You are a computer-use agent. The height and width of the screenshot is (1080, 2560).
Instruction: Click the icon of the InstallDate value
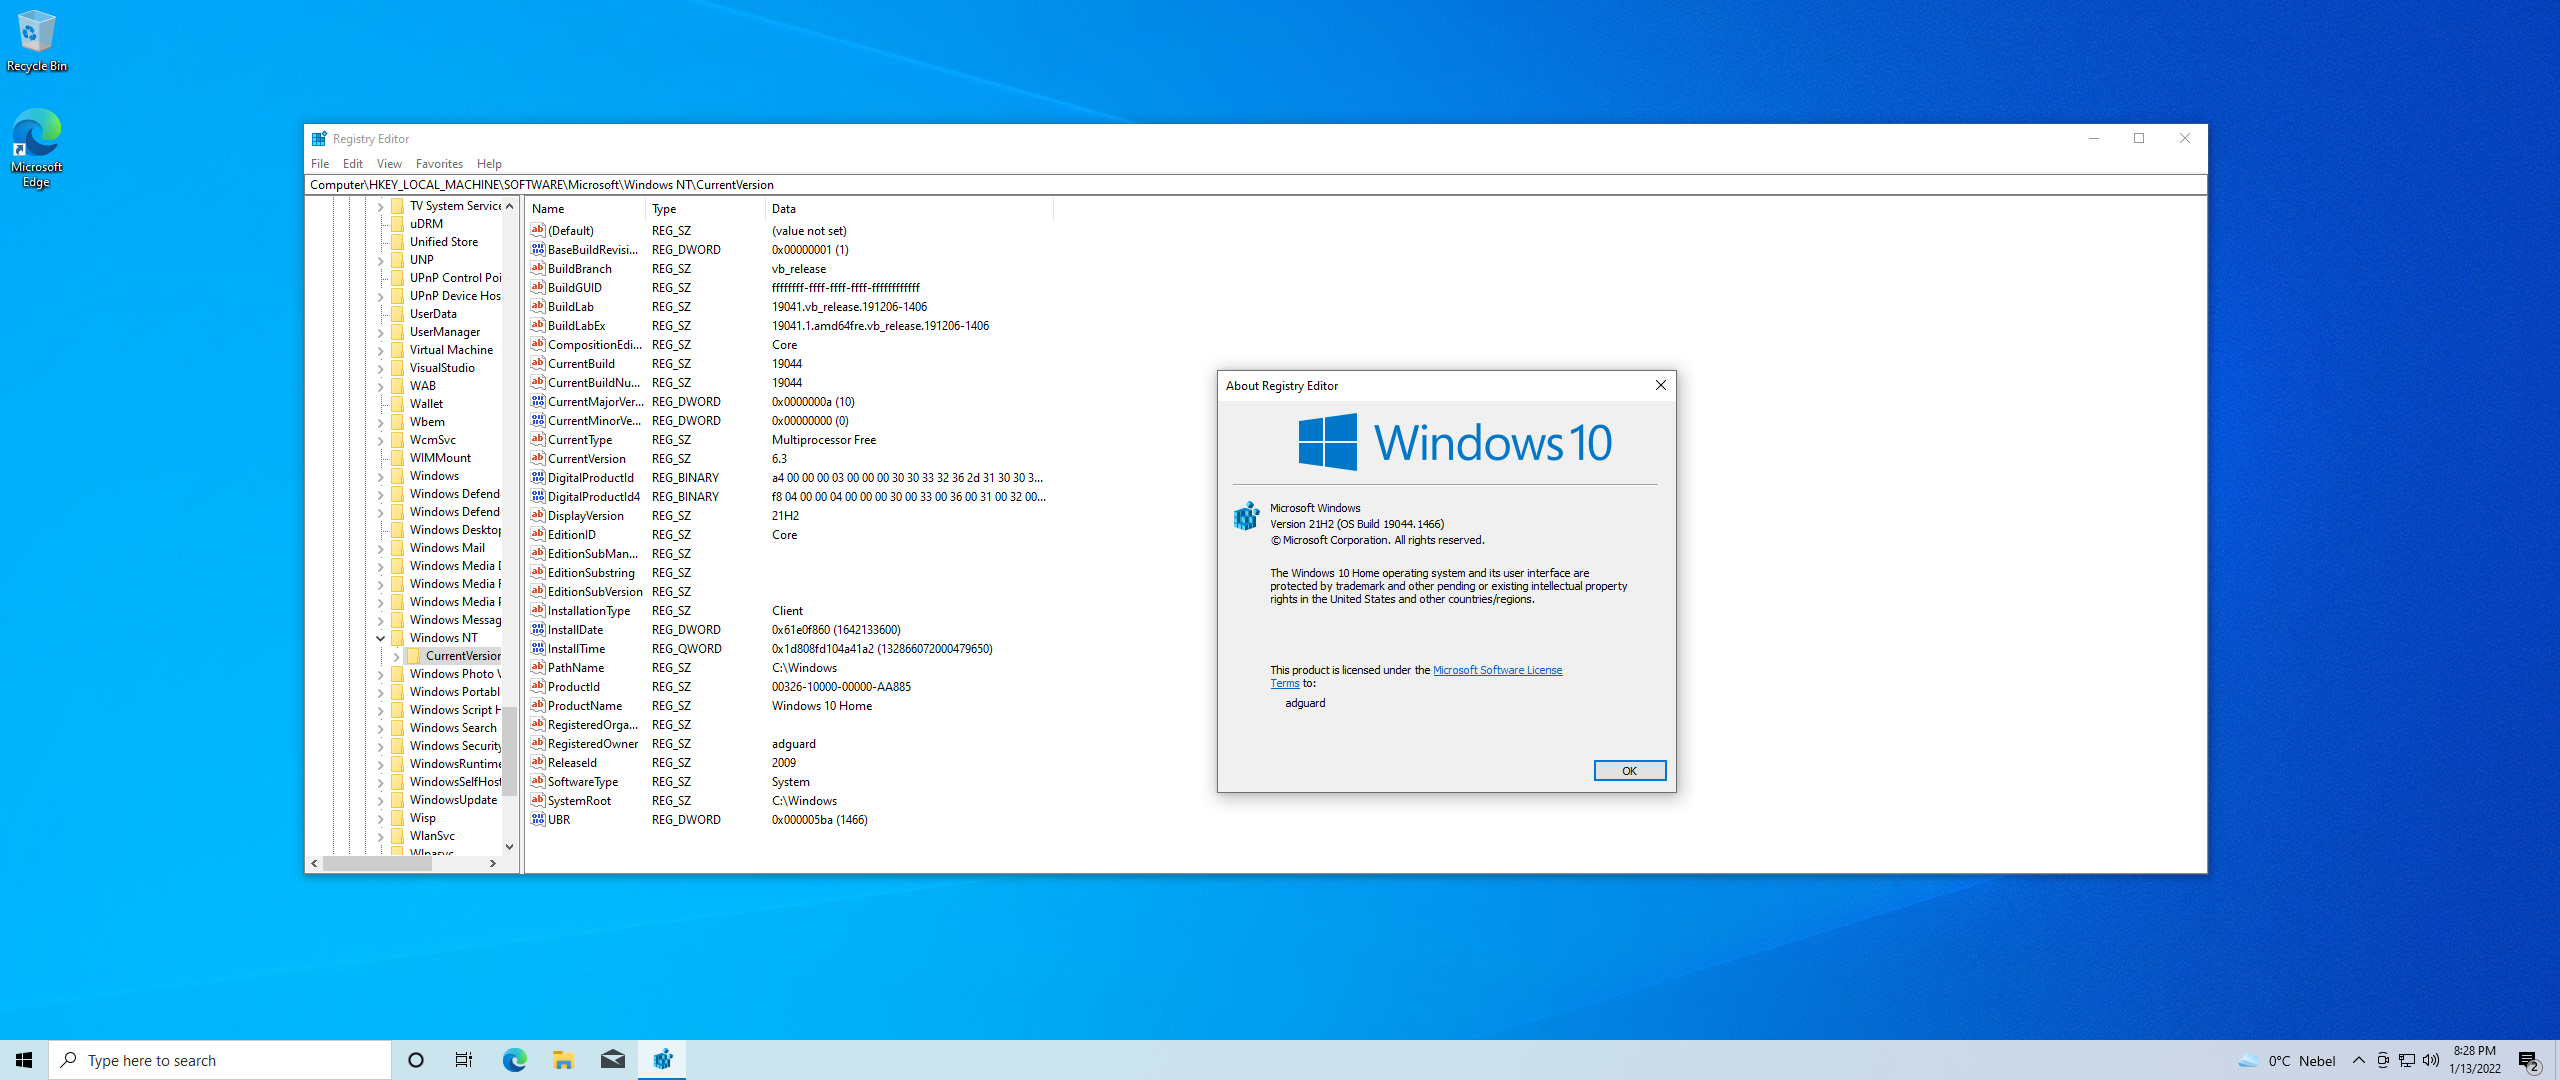click(537, 629)
